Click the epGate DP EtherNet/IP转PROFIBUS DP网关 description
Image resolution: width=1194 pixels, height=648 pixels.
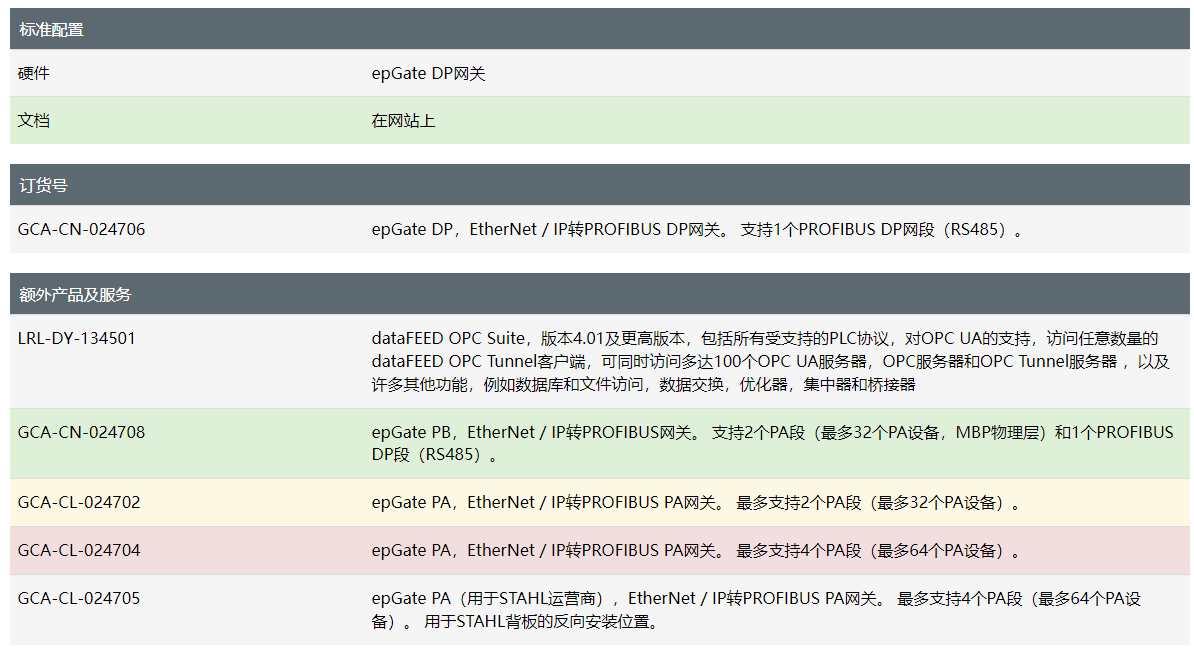click(697, 229)
